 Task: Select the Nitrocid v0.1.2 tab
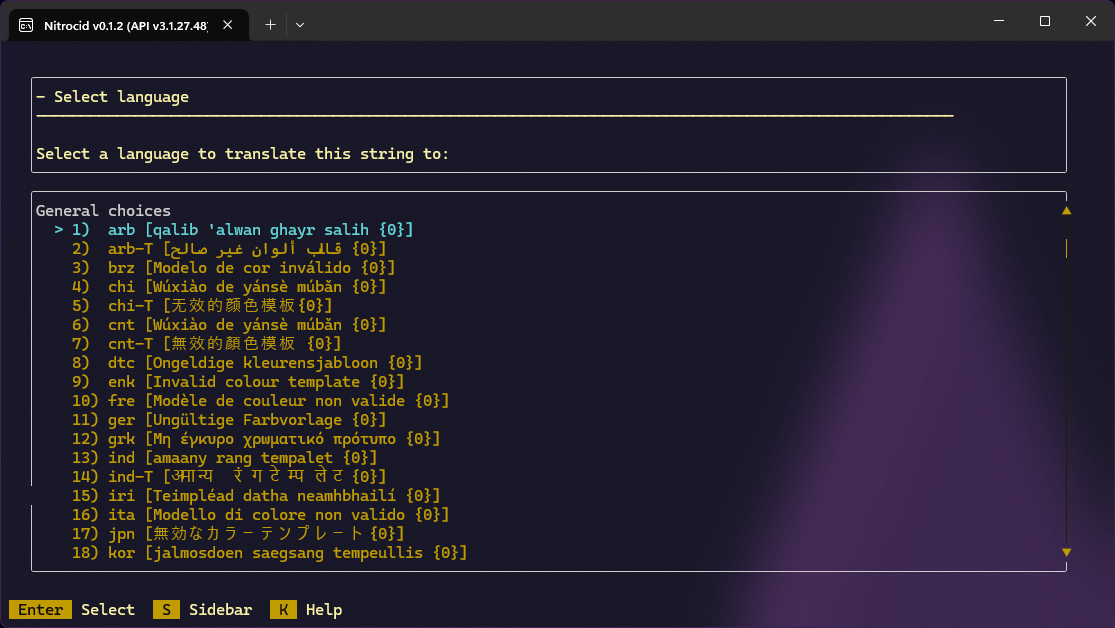click(x=125, y=24)
